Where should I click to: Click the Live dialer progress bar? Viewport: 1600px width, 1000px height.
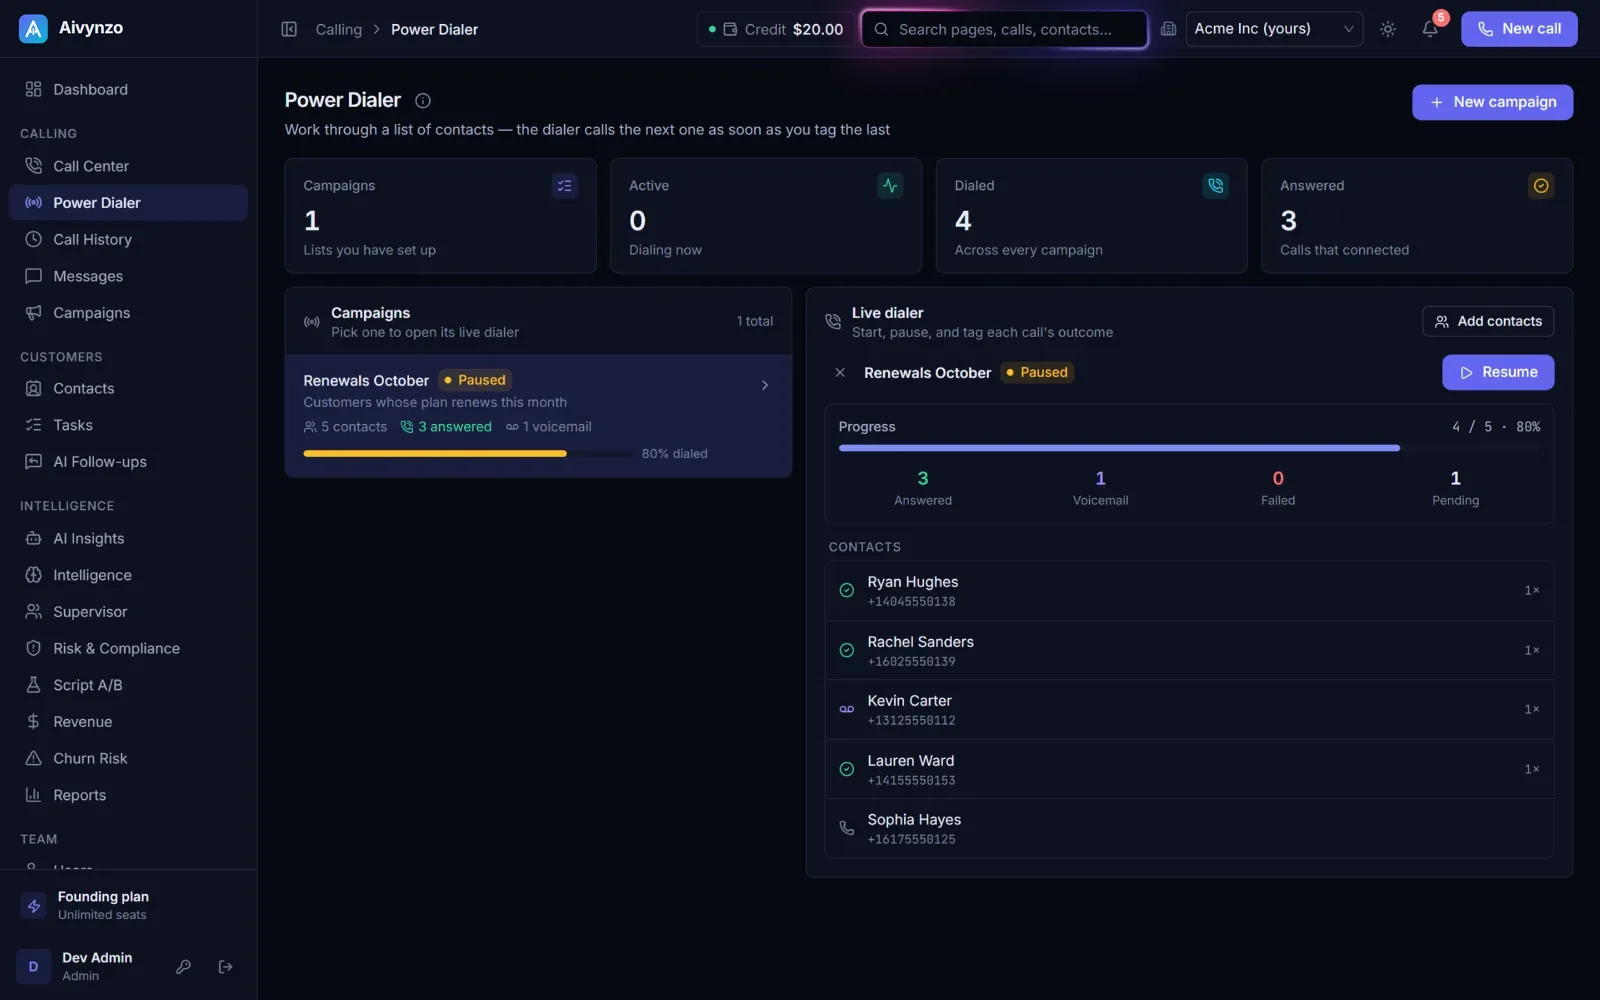(x=1189, y=448)
